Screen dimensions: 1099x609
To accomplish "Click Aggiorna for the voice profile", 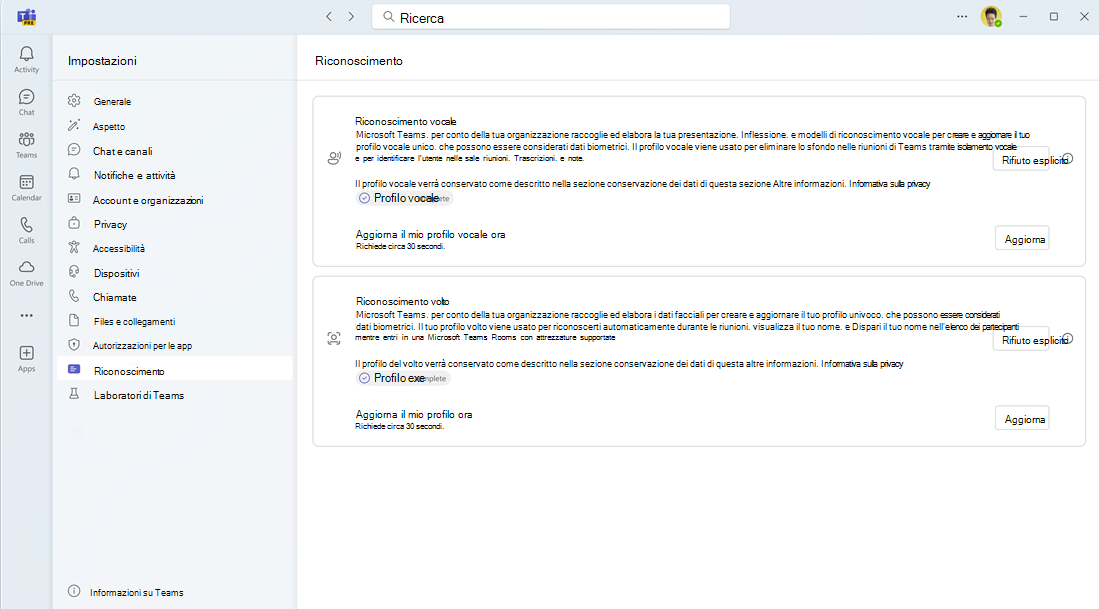I will pos(1022,239).
